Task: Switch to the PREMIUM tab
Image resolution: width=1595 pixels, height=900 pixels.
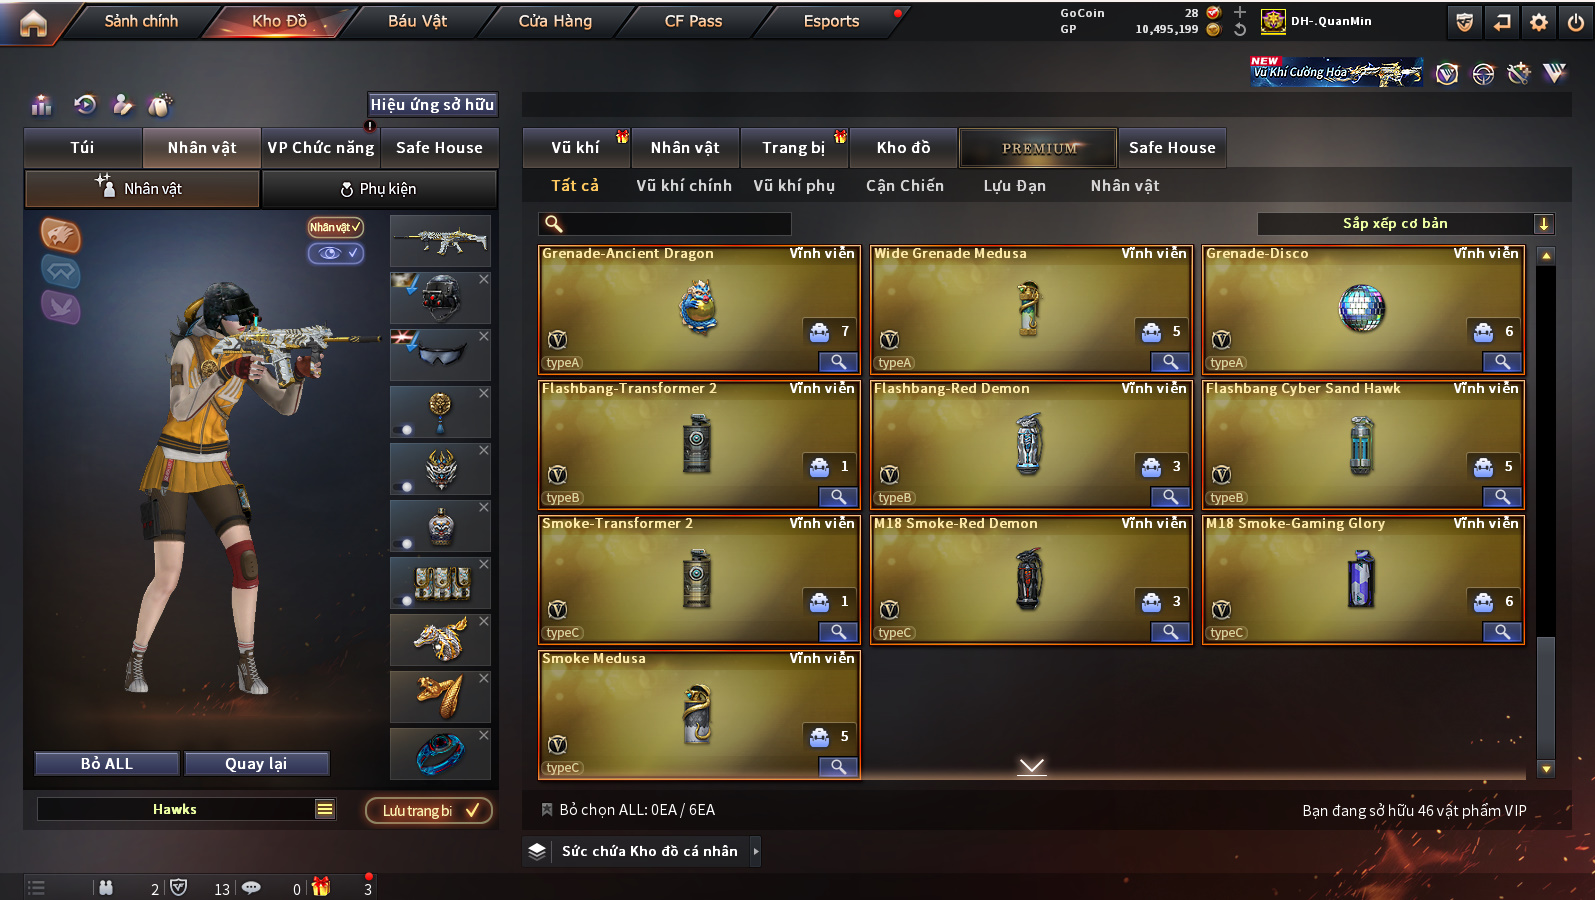Action: tap(1038, 148)
